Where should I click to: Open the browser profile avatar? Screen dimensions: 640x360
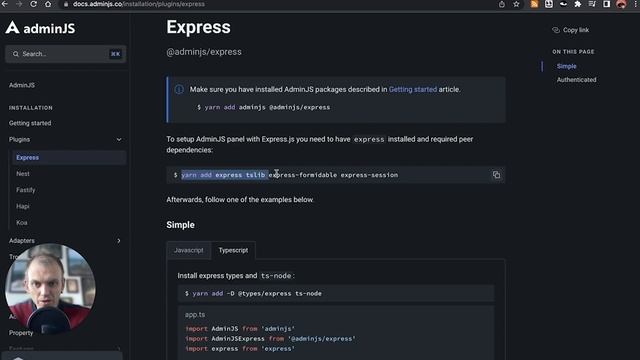click(621, 4)
